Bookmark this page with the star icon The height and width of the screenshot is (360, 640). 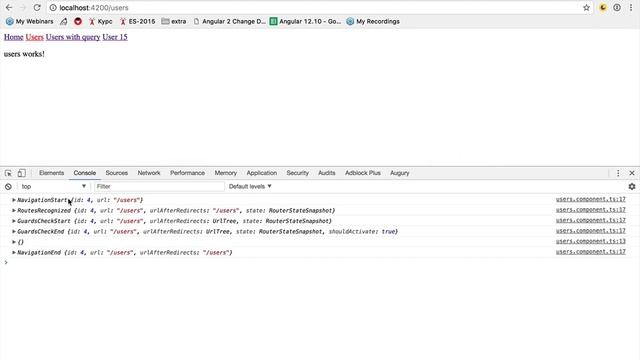pos(586,8)
